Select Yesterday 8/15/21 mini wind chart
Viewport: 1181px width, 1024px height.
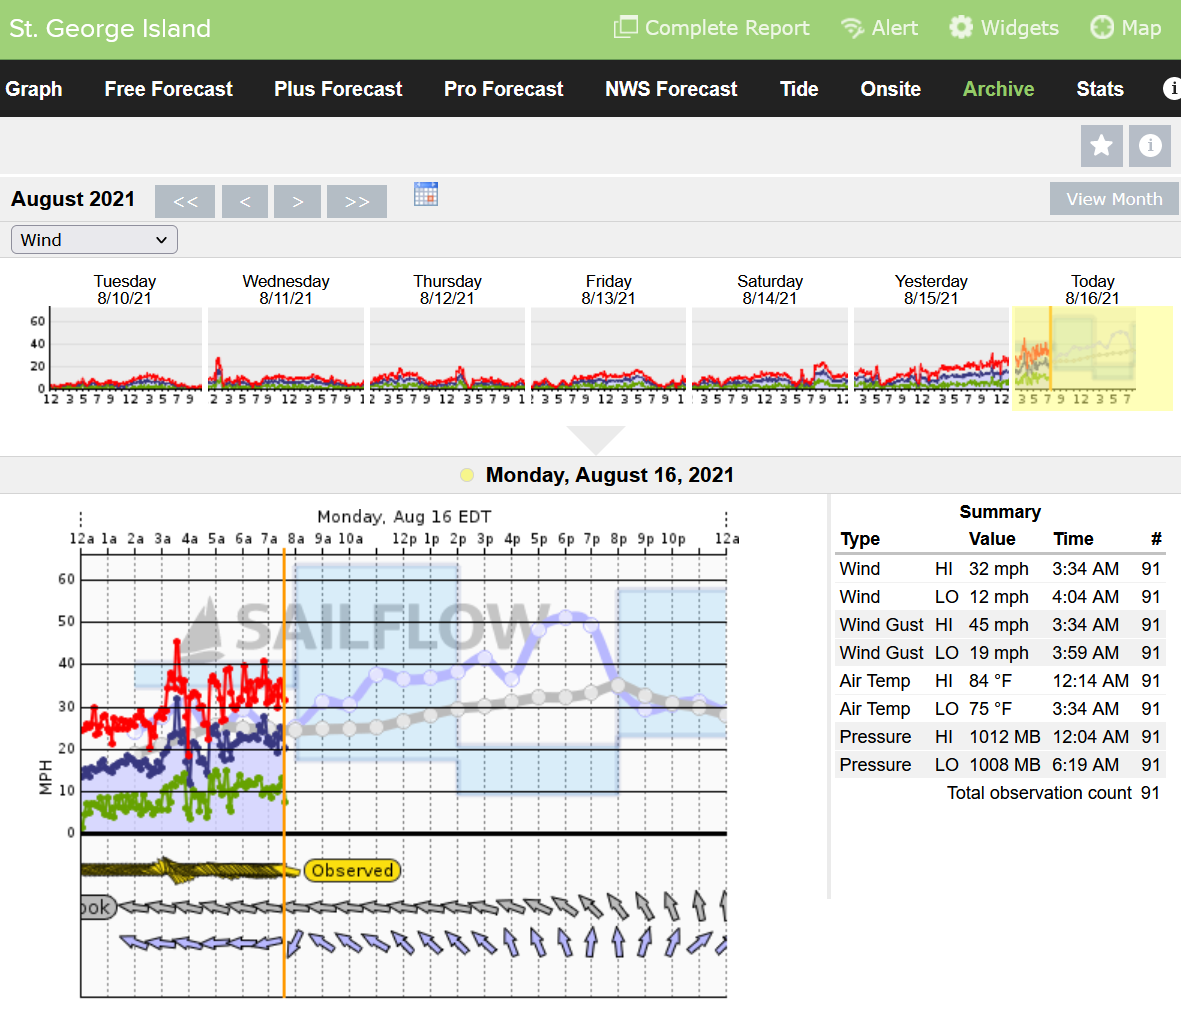coord(931,348)
